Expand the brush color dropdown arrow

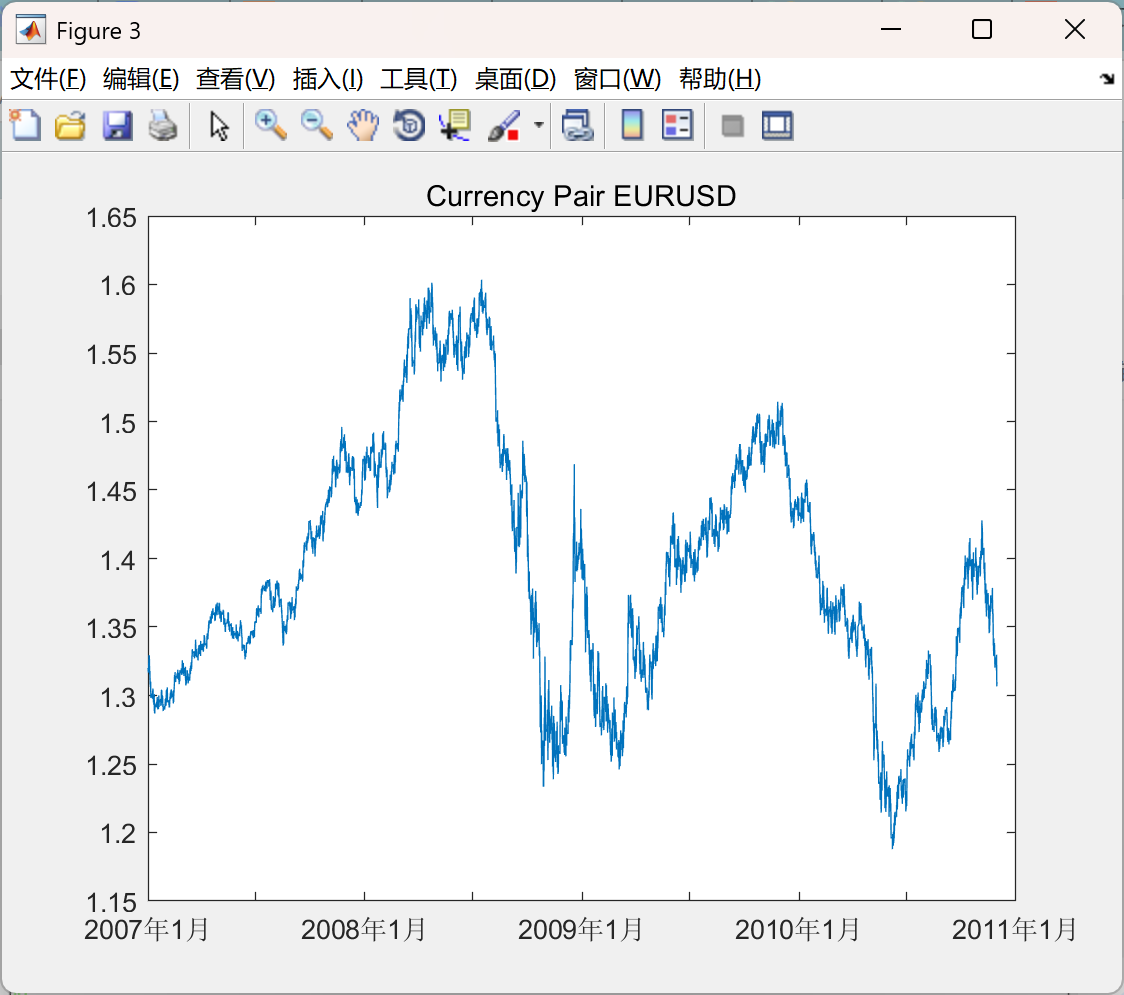point(538,125)
